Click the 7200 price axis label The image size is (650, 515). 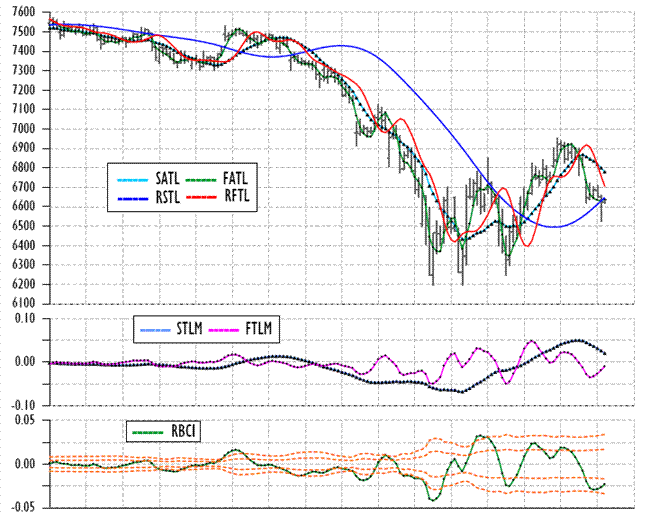[x=24, y=90]
